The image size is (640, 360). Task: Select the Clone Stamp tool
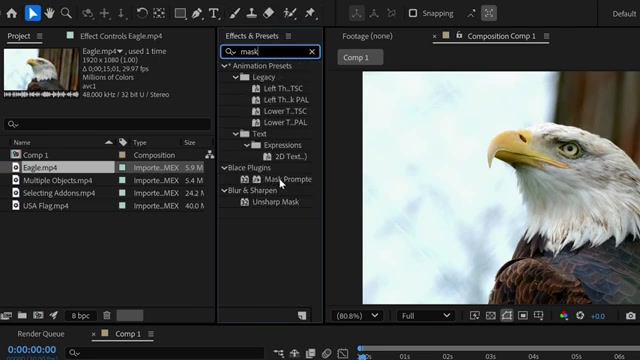point(251,13)
